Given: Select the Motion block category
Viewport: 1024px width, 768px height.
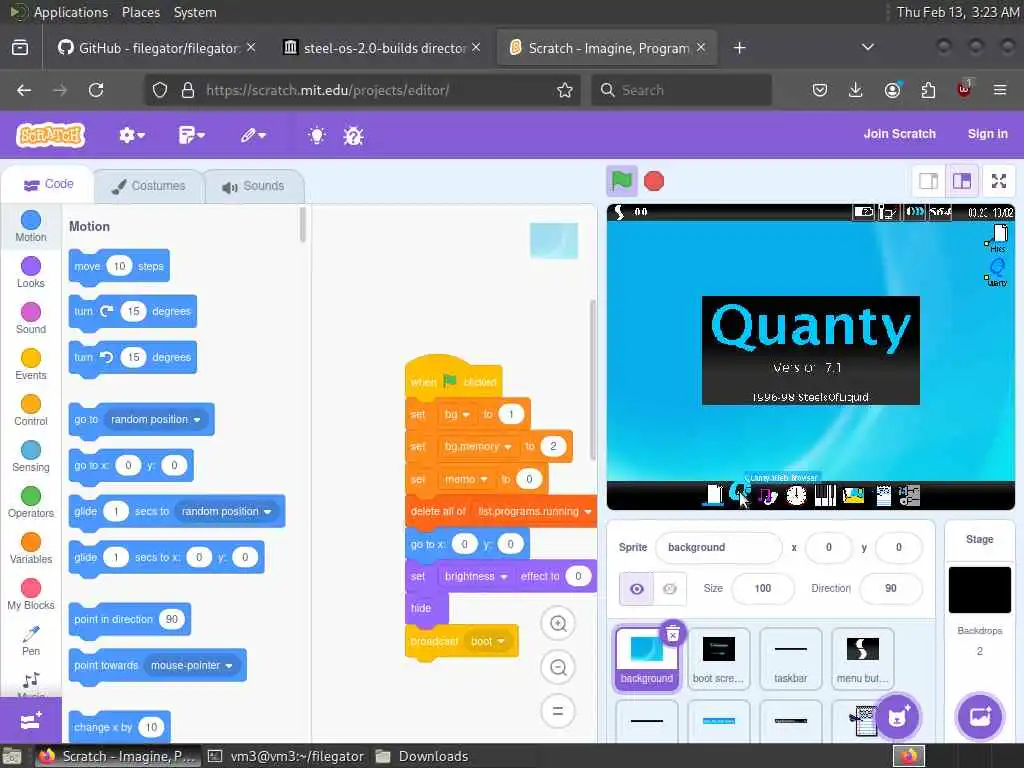Looking at the screenshot, I should tap(31, 226).
